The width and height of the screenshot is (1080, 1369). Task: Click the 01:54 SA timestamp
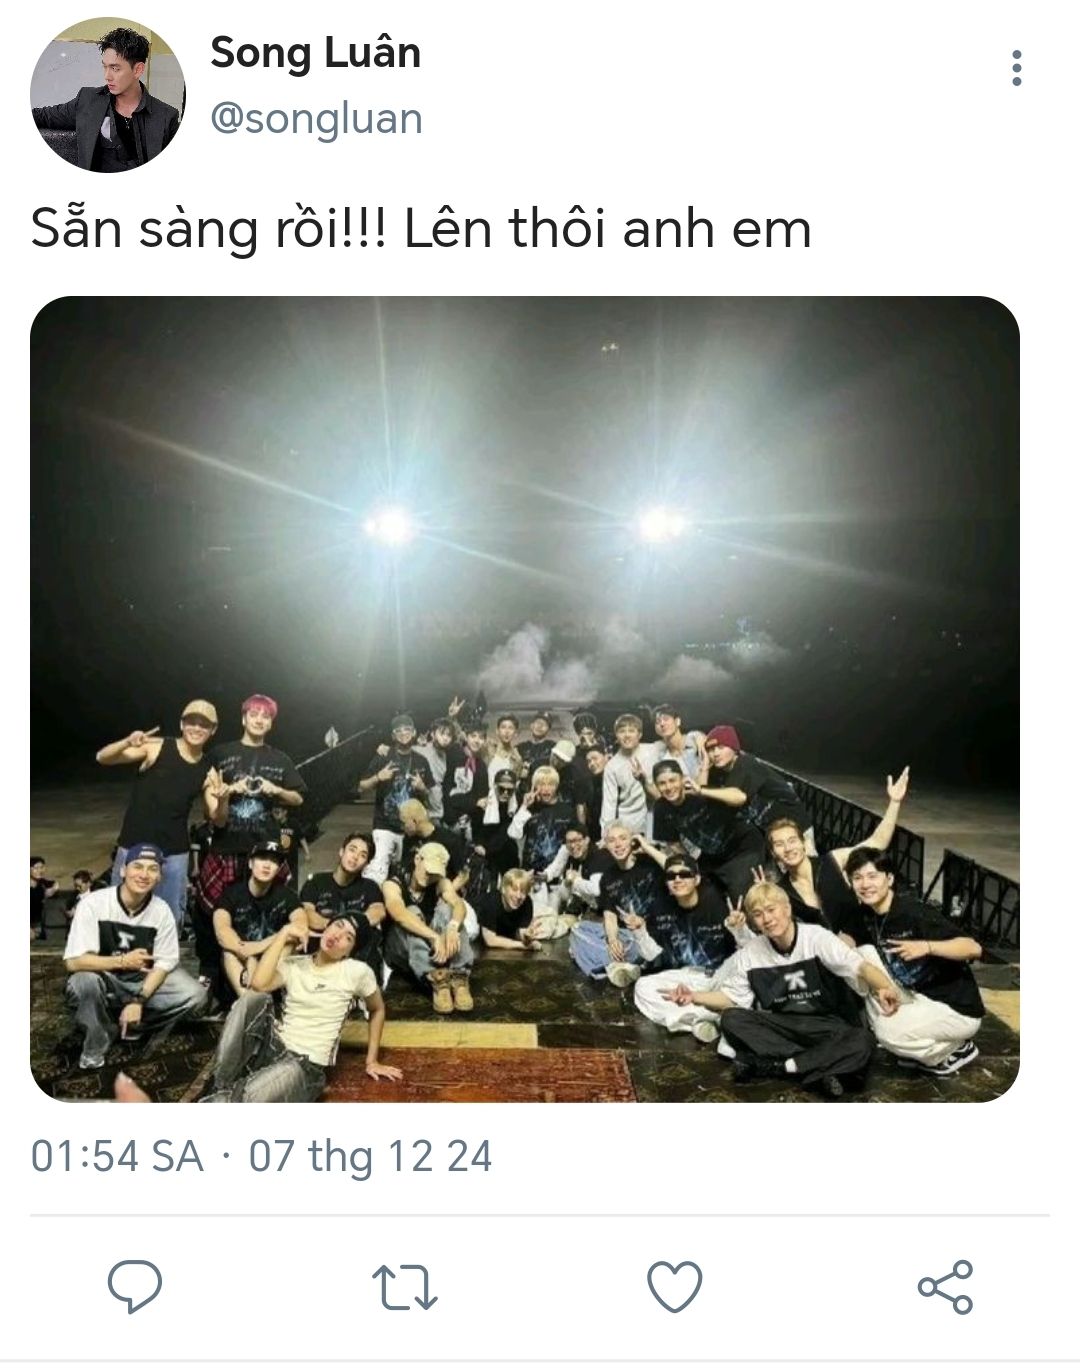click(117, 1156)
